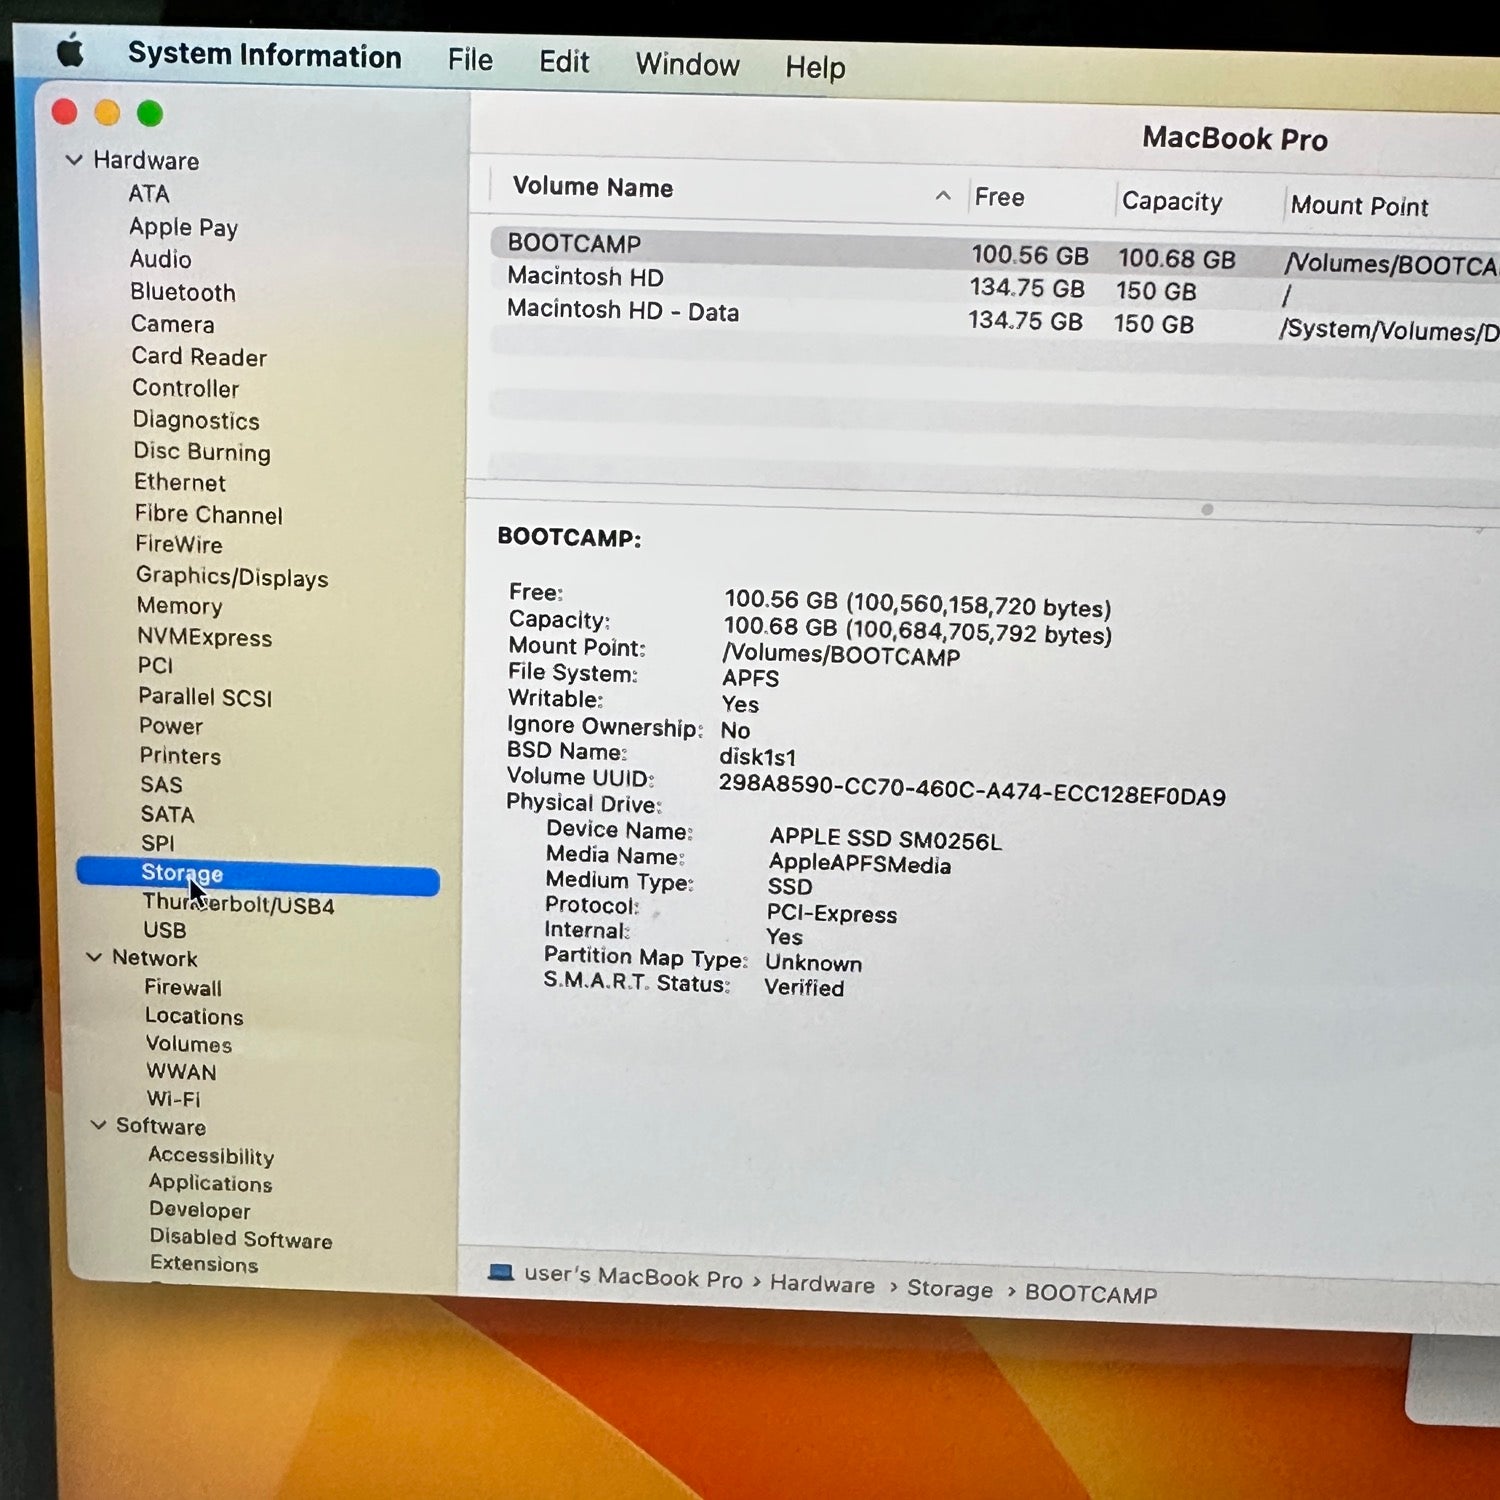This screenshot has width=1500, height=1500.
Task: Open the Window menu
Action: (x=687, y=65)
